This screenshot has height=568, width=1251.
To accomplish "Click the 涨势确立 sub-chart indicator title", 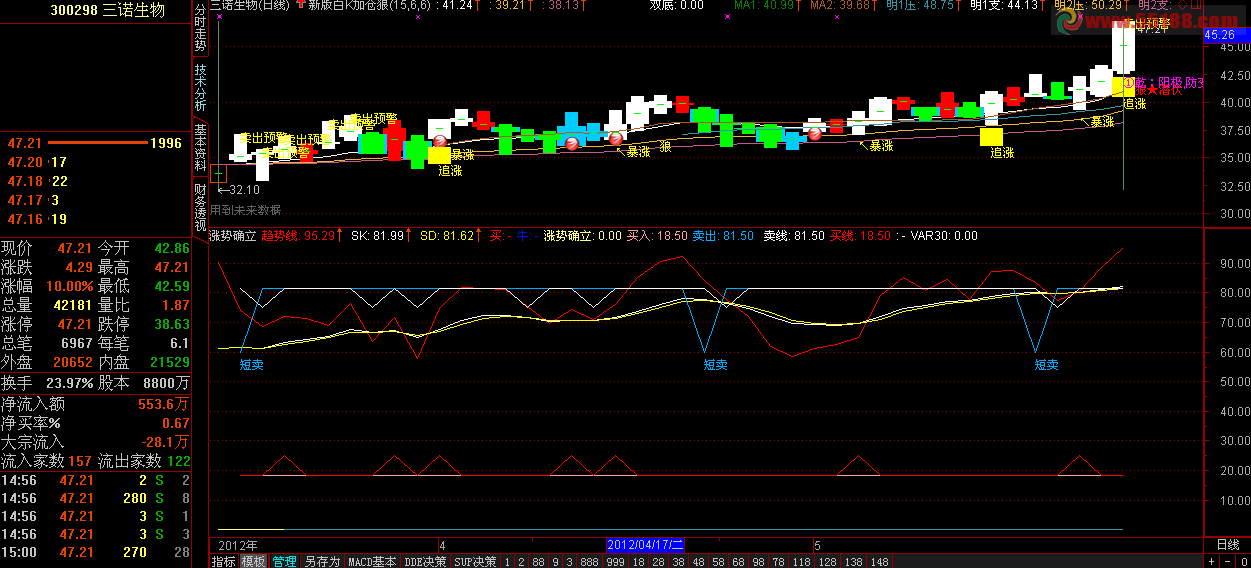I will tap(233, 236).
